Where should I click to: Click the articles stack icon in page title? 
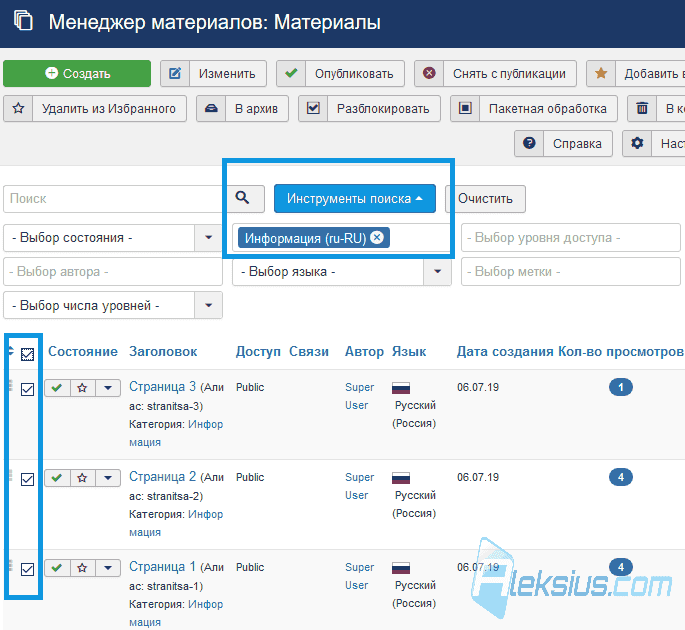(x=23, y=21)
